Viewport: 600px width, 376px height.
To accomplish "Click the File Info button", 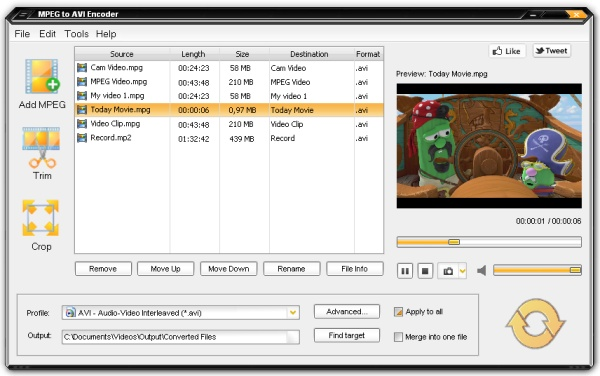I will click(354, 269).
